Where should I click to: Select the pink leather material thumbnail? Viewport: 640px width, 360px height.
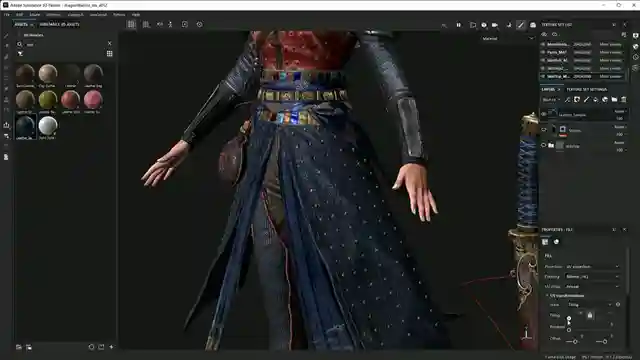point(93,100)
